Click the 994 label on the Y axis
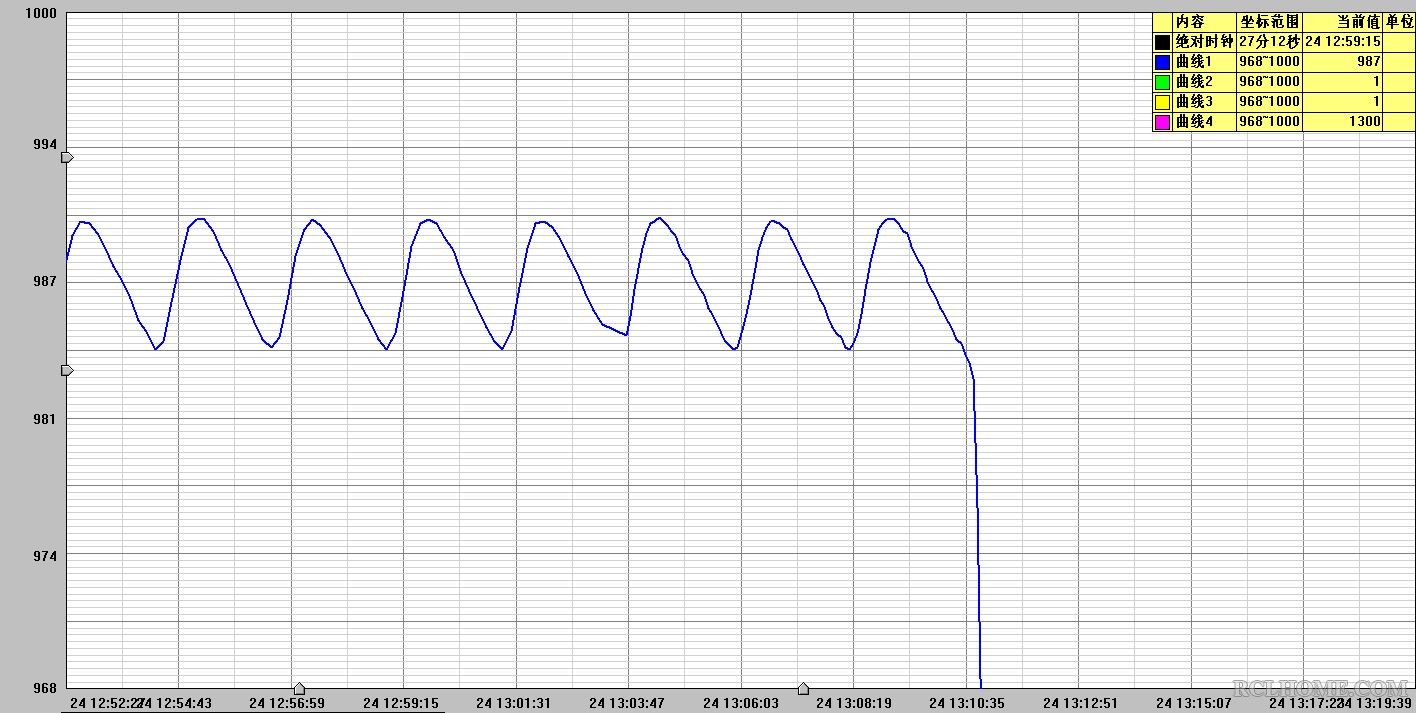 coord(43,145)
